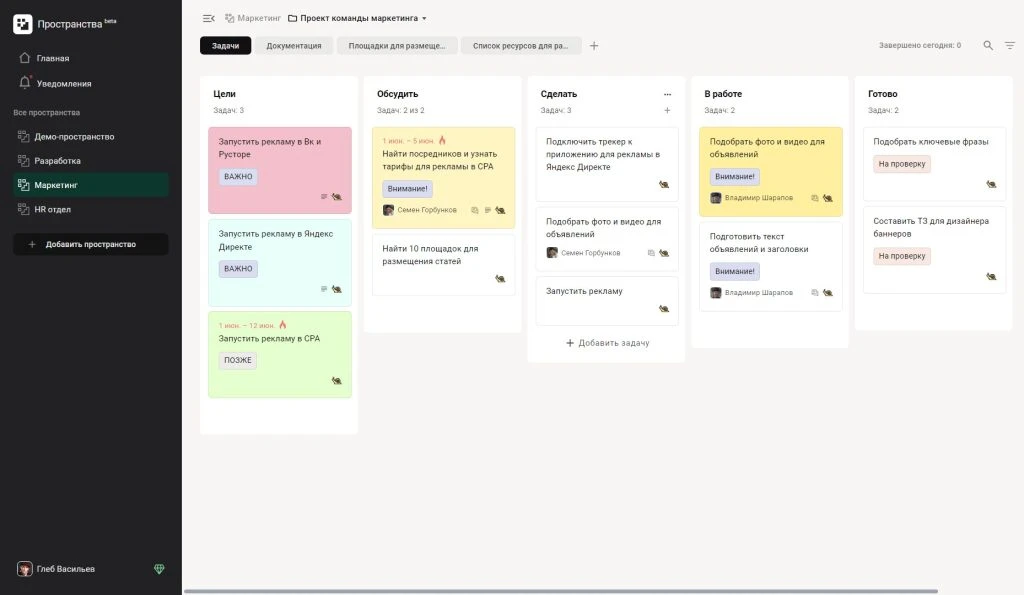Open the filter settings icon
This screenshot has height=595, width=1024.
(1009, 46)
